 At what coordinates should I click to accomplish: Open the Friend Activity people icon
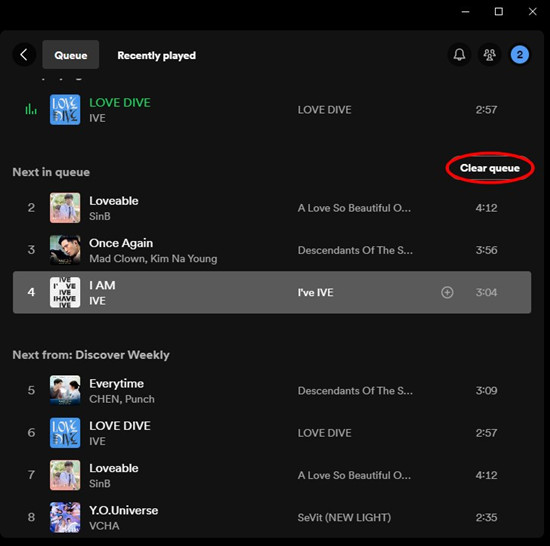coord(489,55)
